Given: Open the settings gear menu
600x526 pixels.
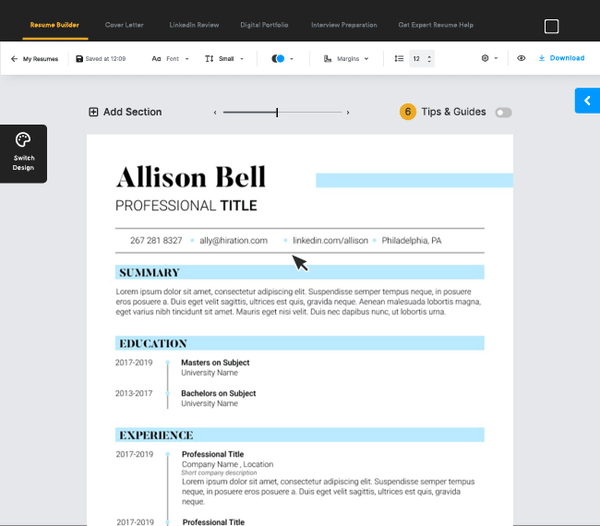Looking at the screenshot, I should [x=485, y=58].
